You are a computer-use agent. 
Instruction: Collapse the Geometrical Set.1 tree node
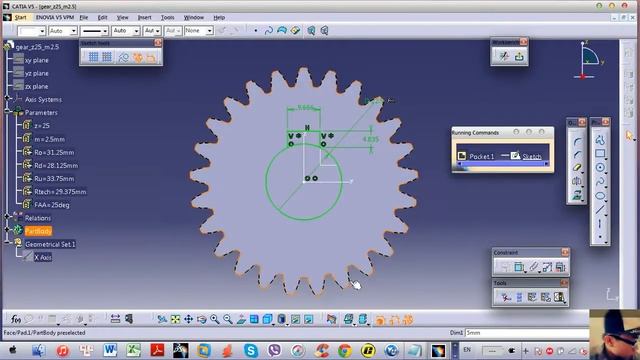pos(7,243)
